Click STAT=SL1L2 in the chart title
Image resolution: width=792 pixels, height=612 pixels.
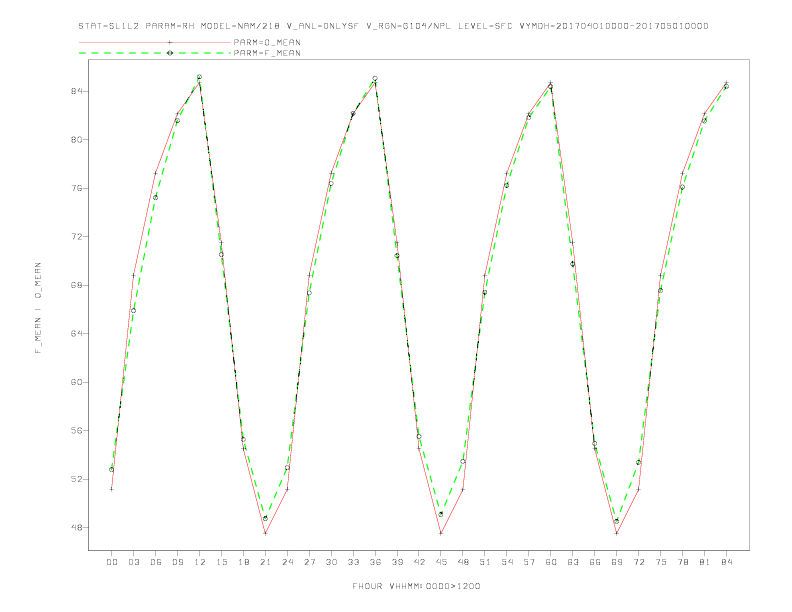109,26
